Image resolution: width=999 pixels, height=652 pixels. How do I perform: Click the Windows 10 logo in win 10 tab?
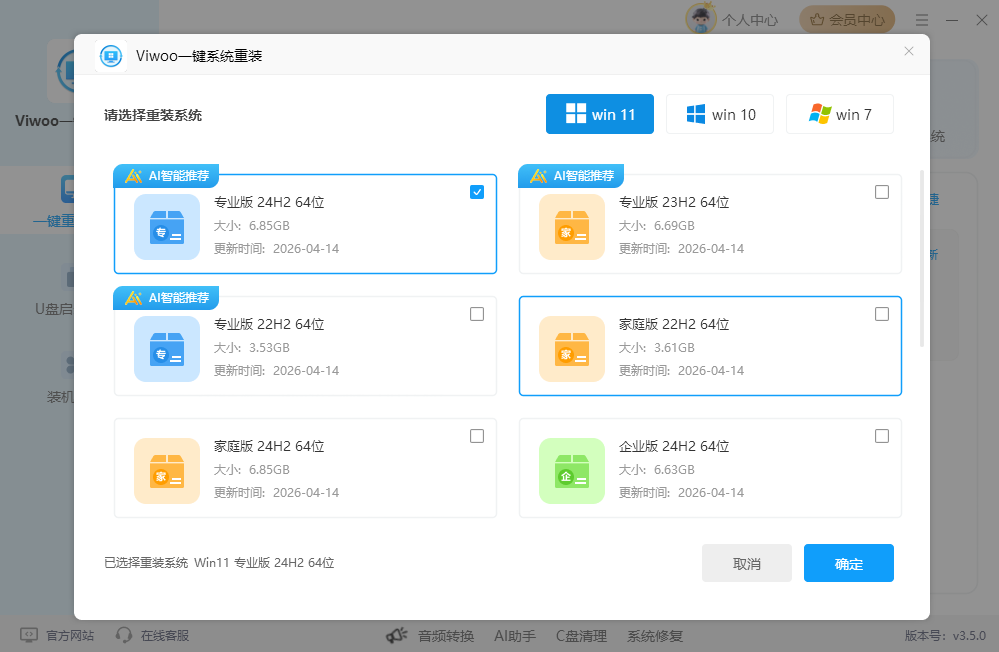(696, 114)
